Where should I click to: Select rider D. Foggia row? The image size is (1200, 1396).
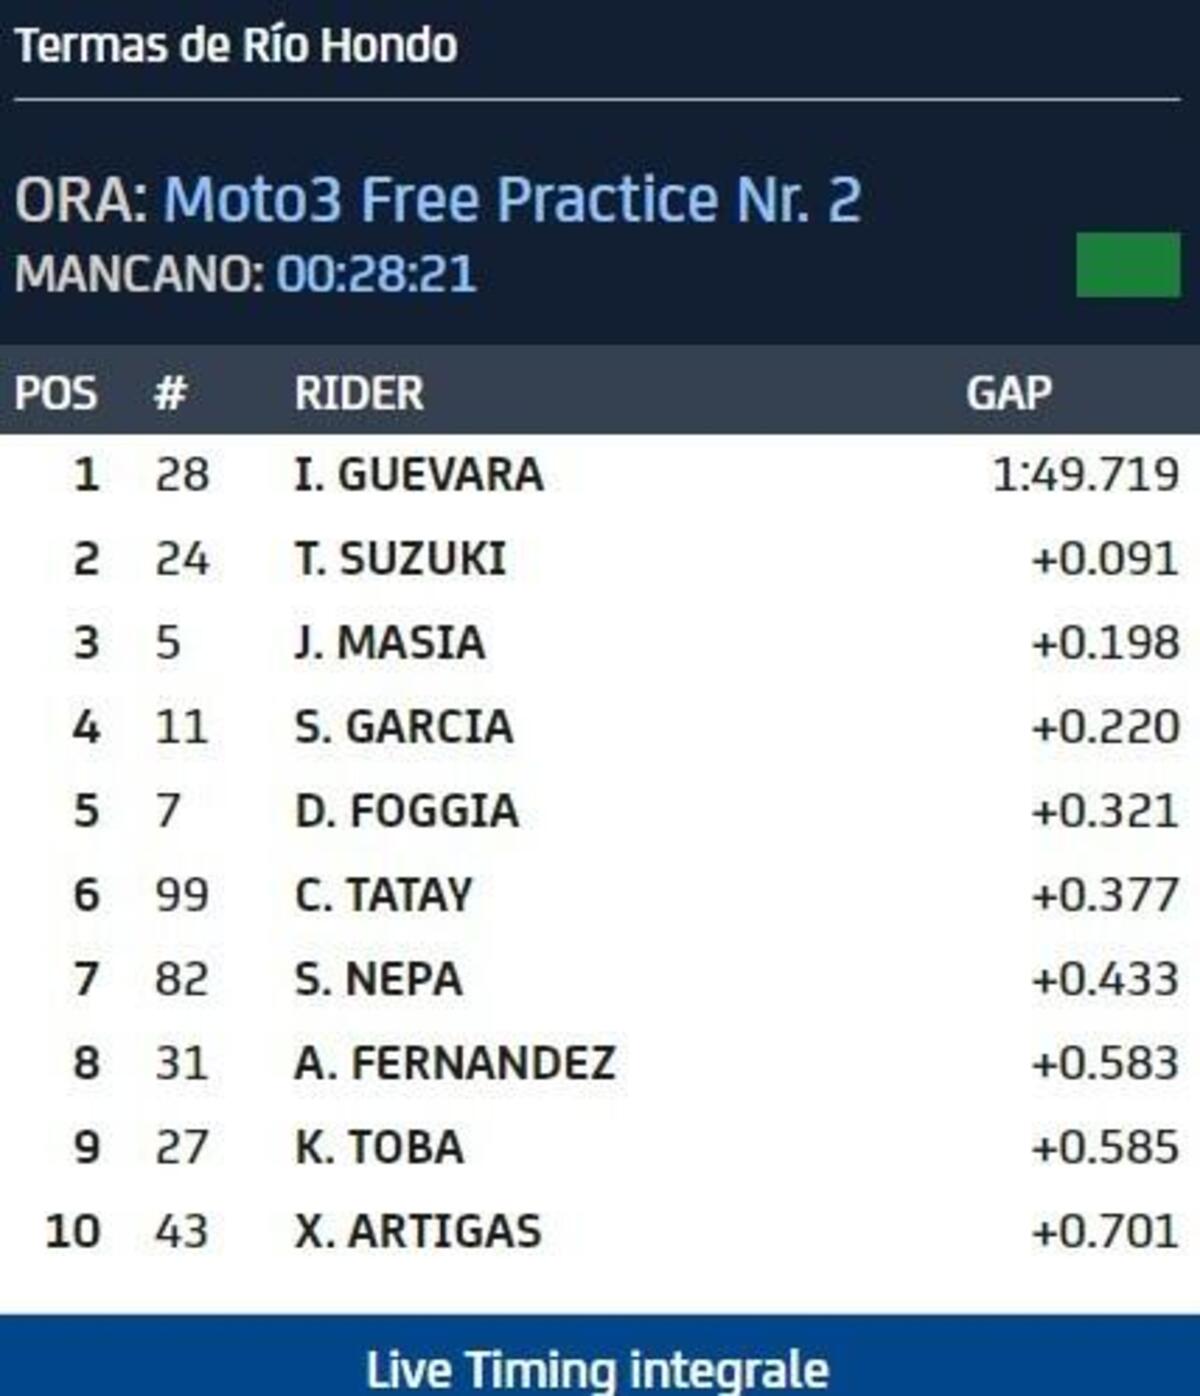[x=407, y=810]
